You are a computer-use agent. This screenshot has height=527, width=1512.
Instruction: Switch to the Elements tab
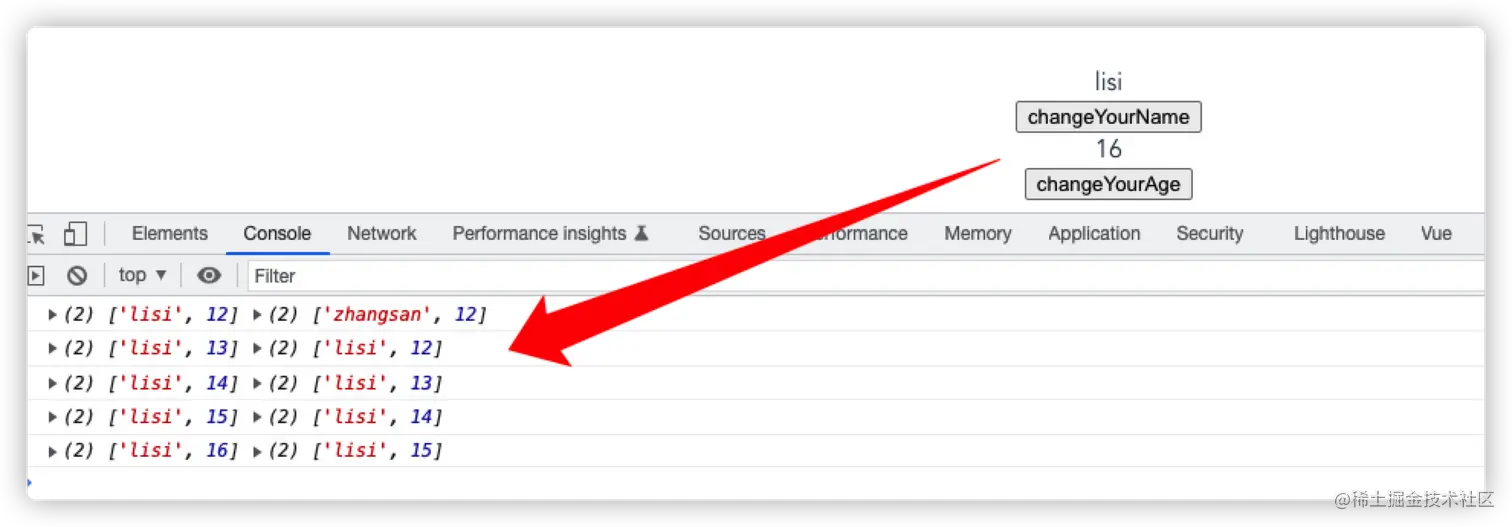pyautogui.click(x=170, y=233)
